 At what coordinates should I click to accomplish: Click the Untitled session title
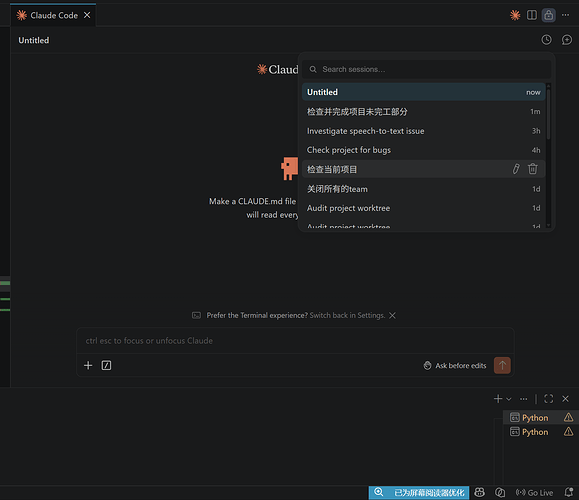(34, 40)
